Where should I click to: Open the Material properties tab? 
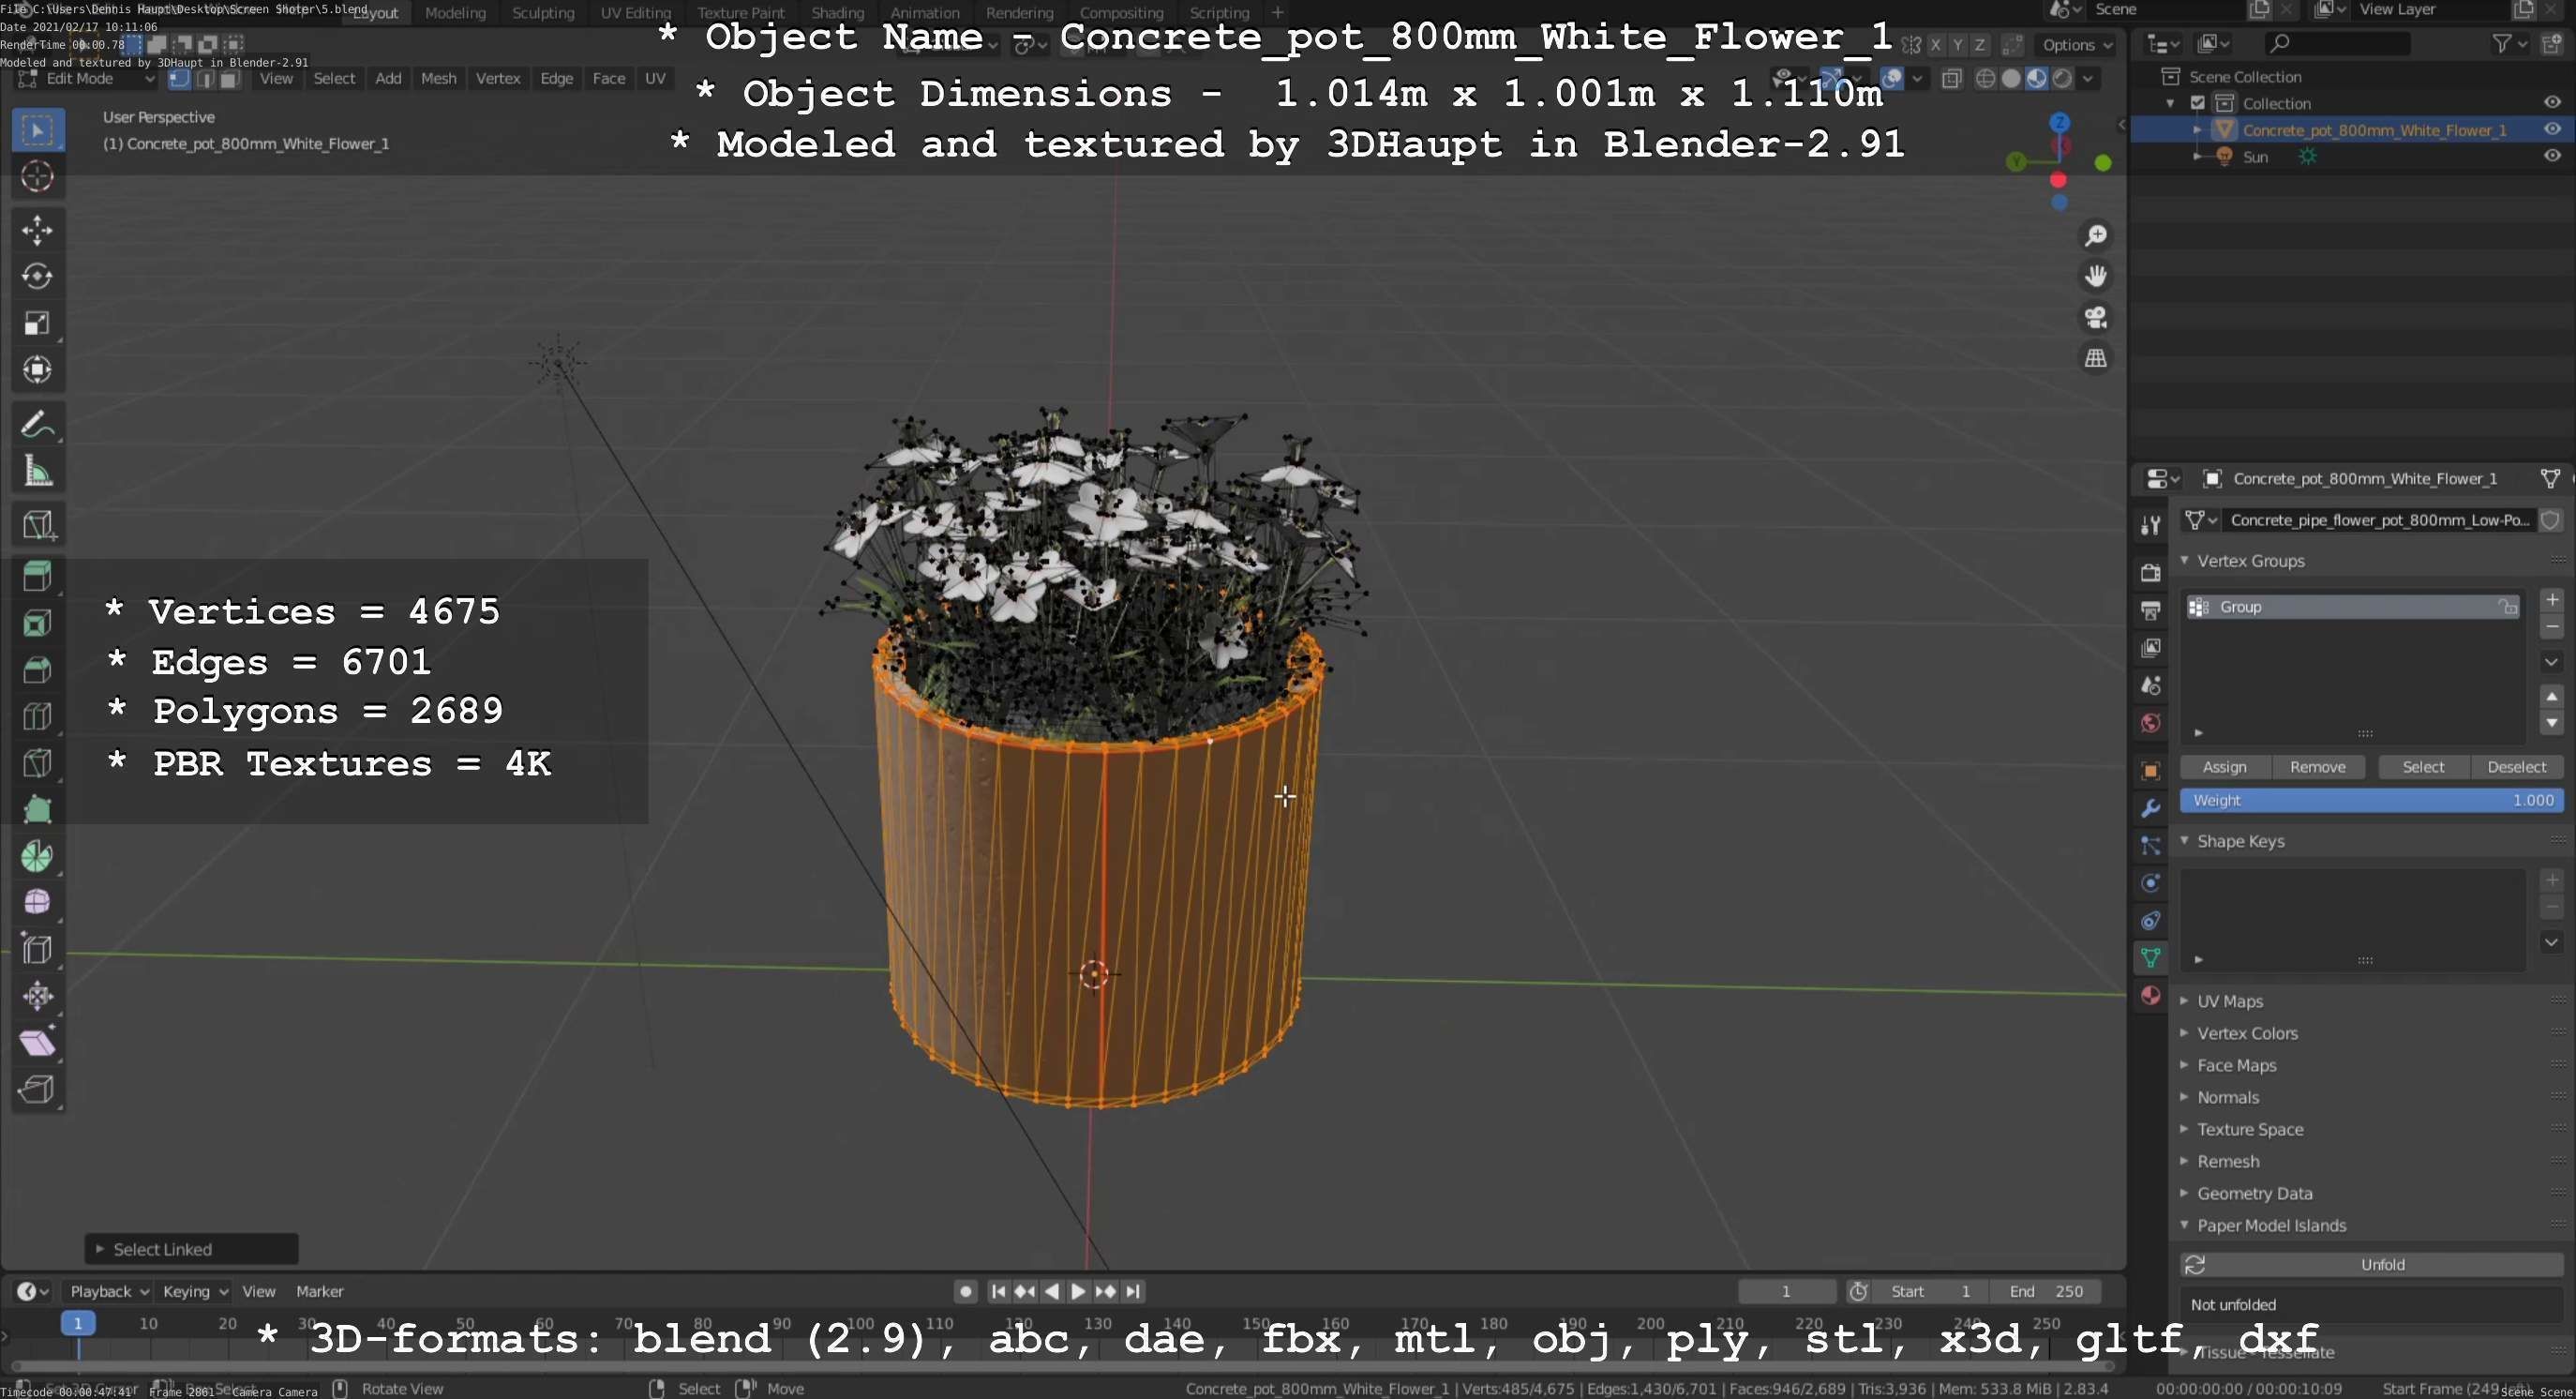point(2151,996)
